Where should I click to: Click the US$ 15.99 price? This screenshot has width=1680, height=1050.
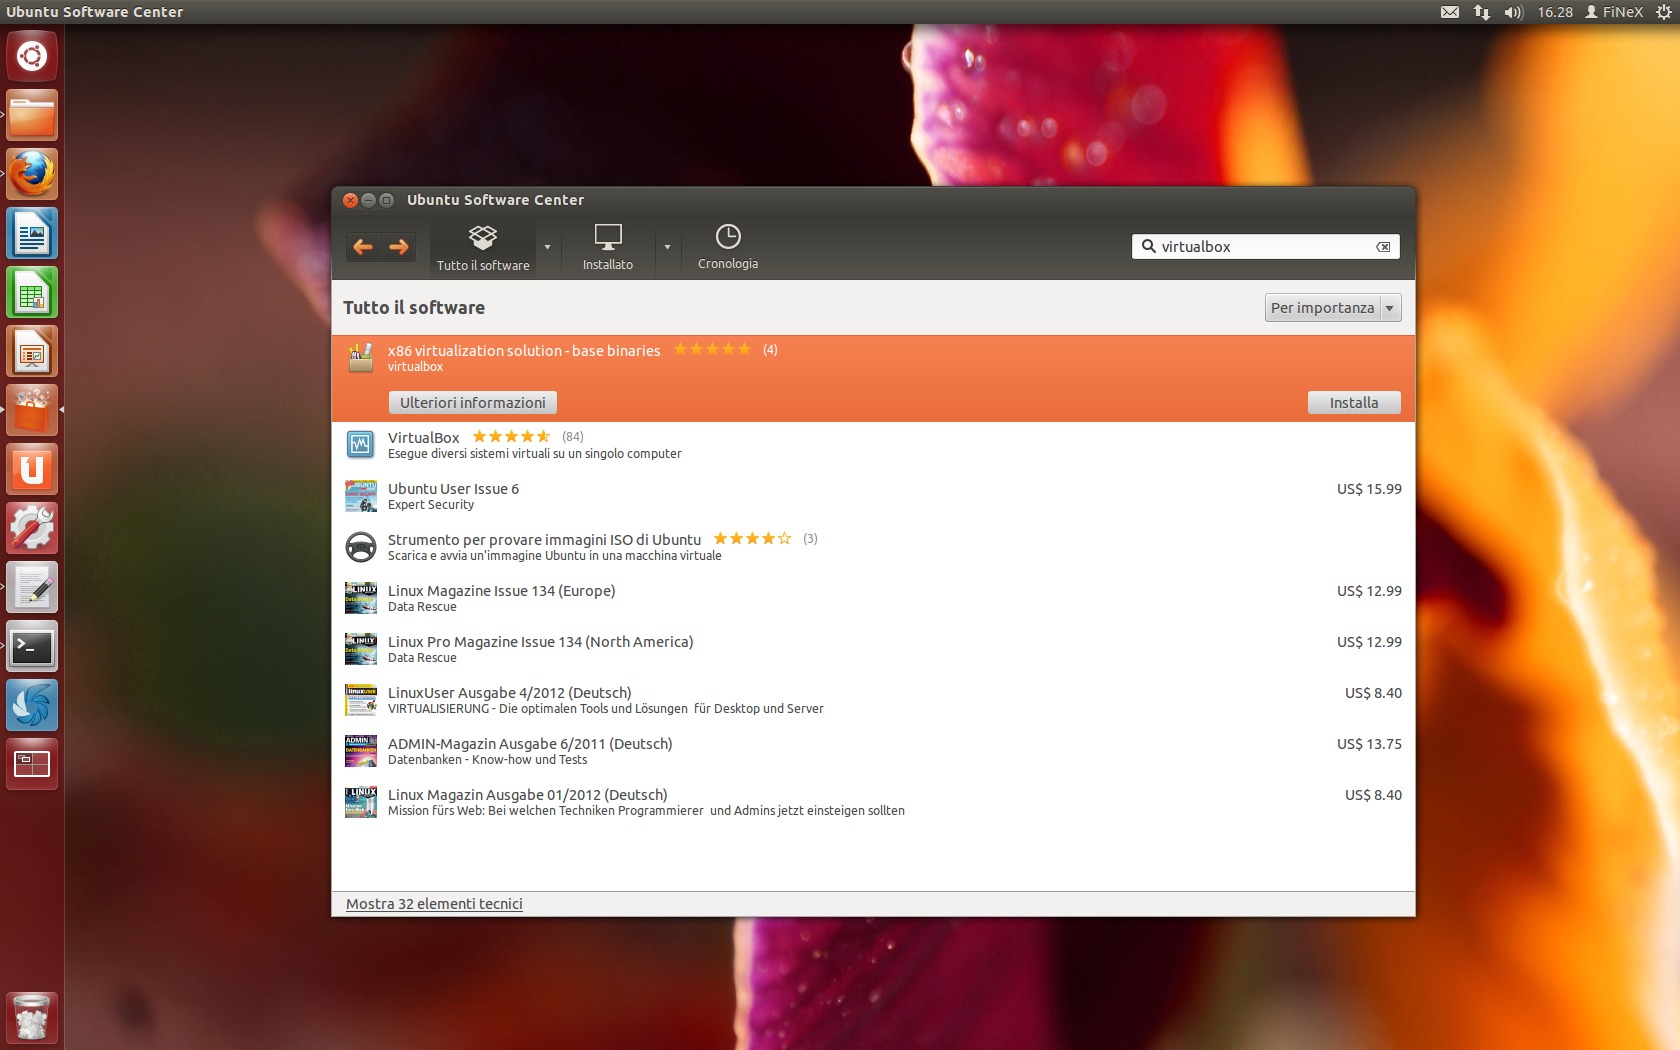[x=1369, y=489]
